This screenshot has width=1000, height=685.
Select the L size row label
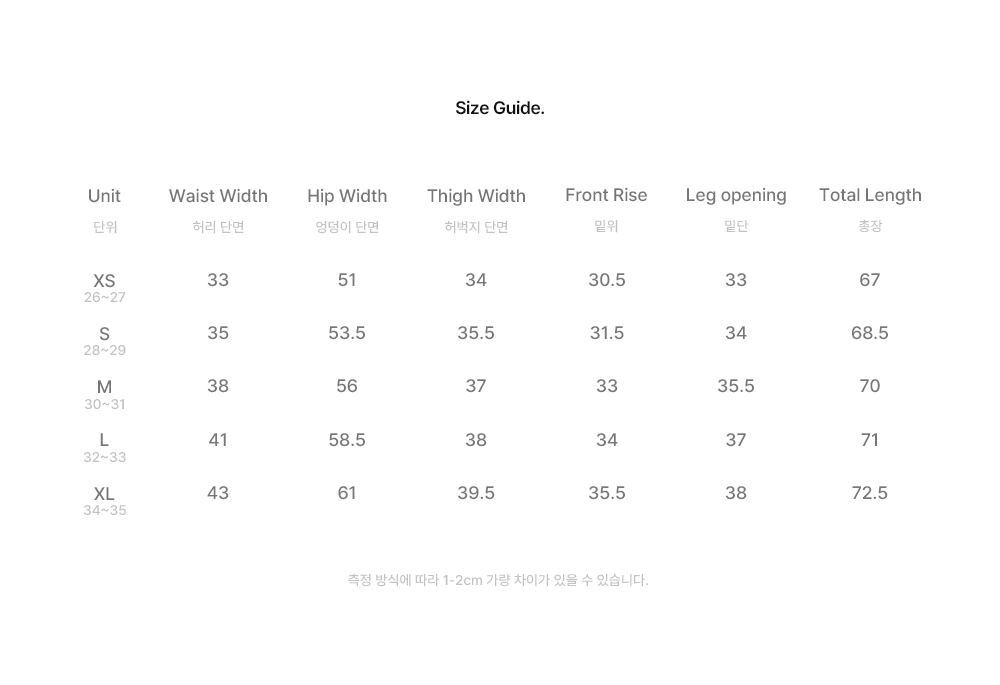coord(105,440)
